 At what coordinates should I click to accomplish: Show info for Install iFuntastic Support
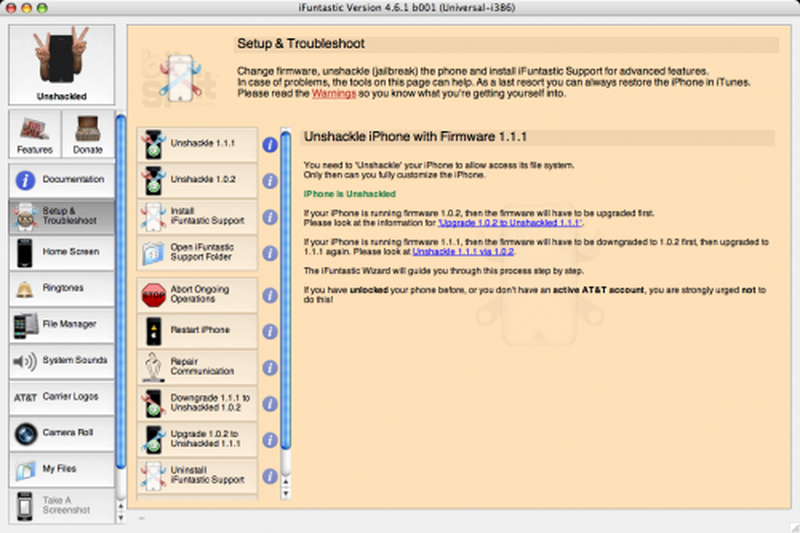pos(270,217)
